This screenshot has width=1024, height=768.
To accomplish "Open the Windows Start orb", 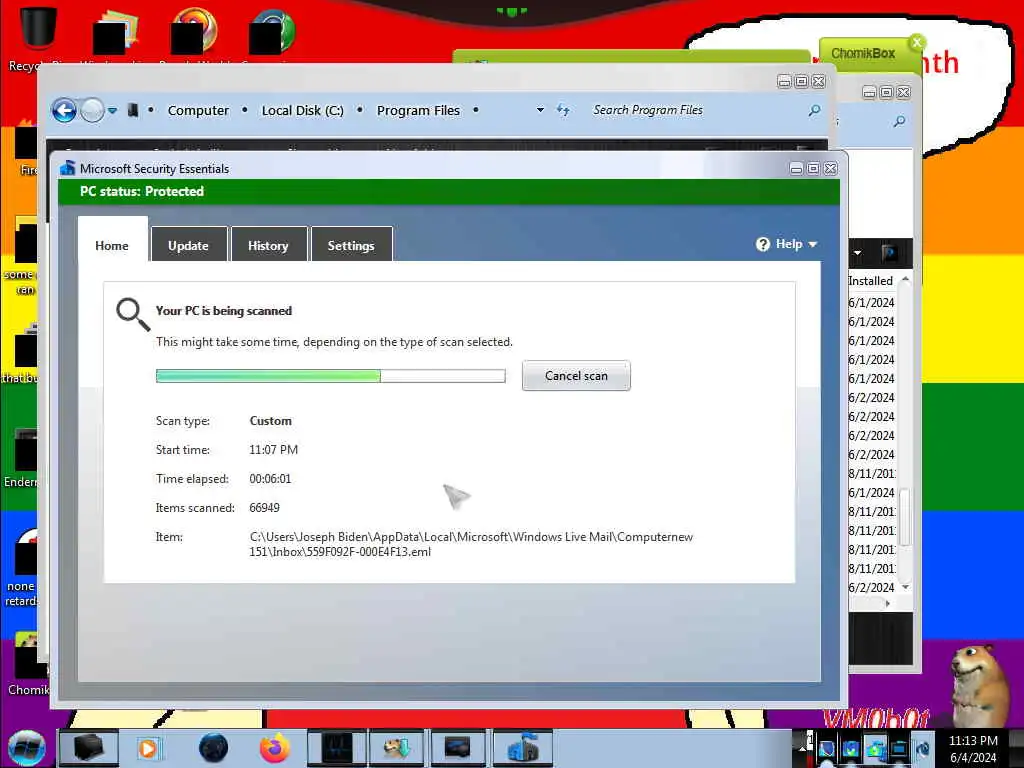I will (27, 748).
